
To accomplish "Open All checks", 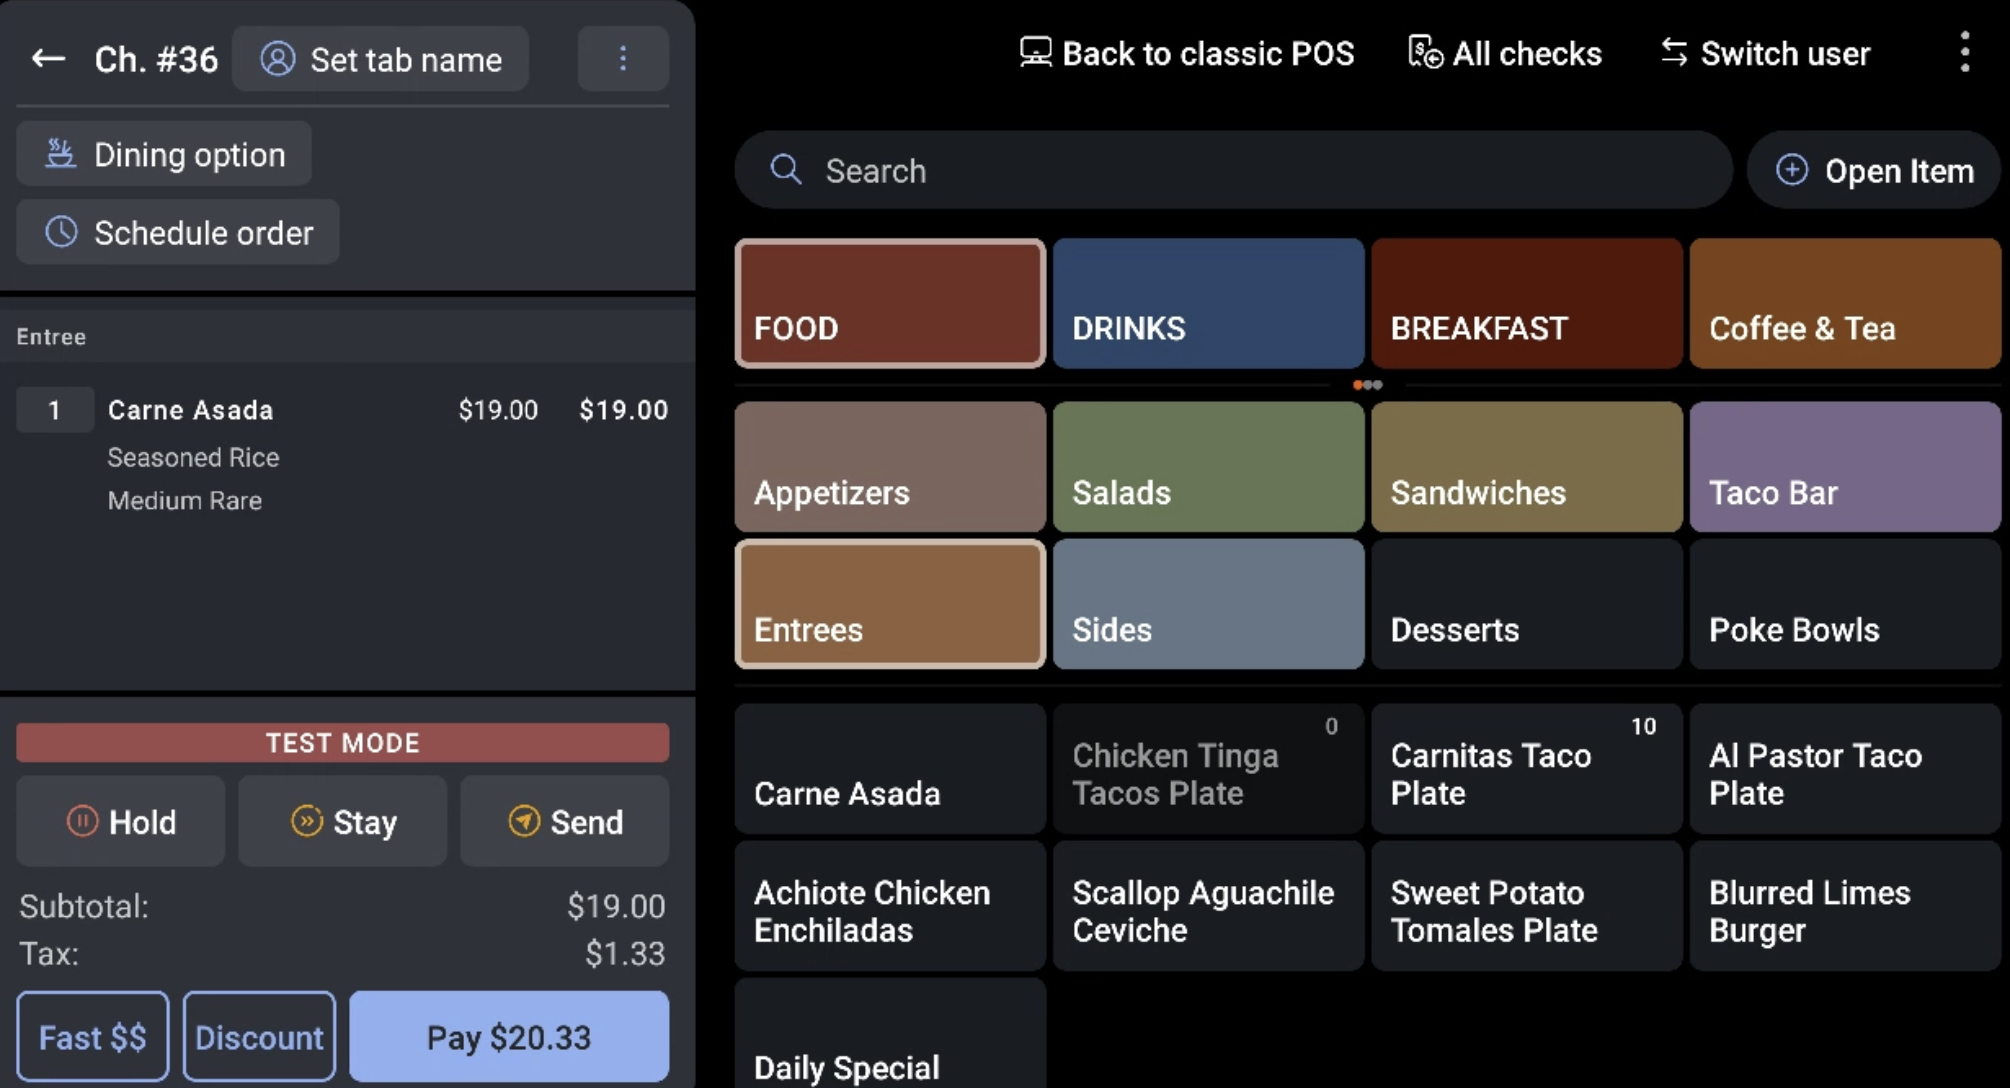I will [1504, 53].
